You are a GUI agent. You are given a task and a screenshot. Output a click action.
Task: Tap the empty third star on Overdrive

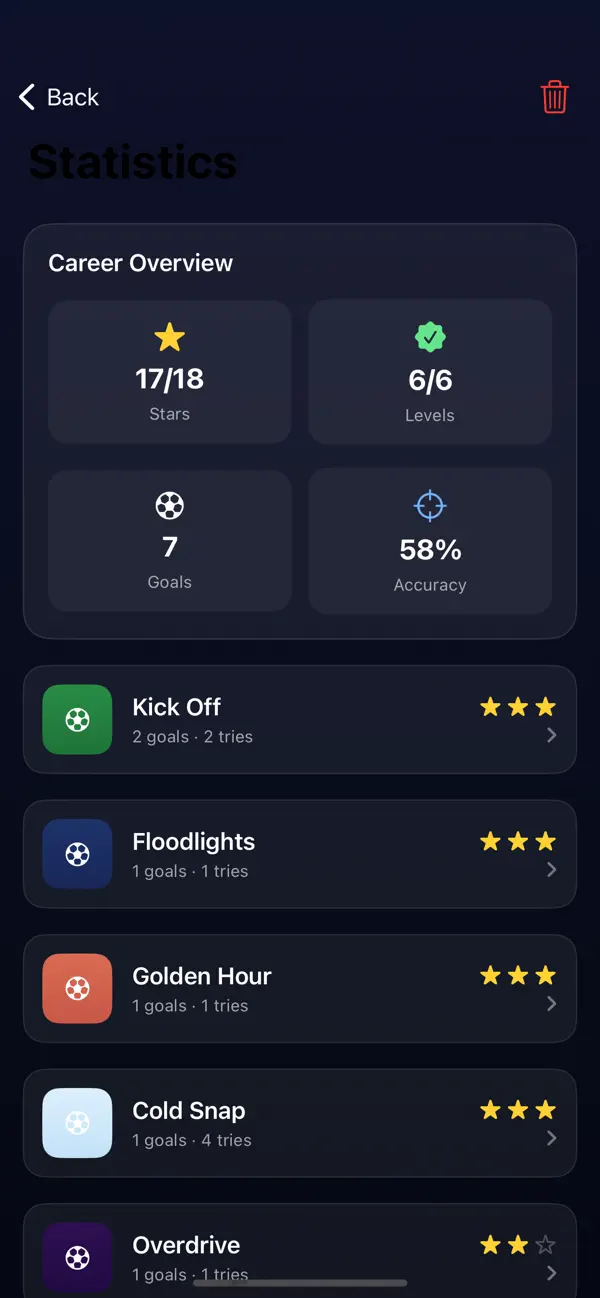click(545, 1245)
